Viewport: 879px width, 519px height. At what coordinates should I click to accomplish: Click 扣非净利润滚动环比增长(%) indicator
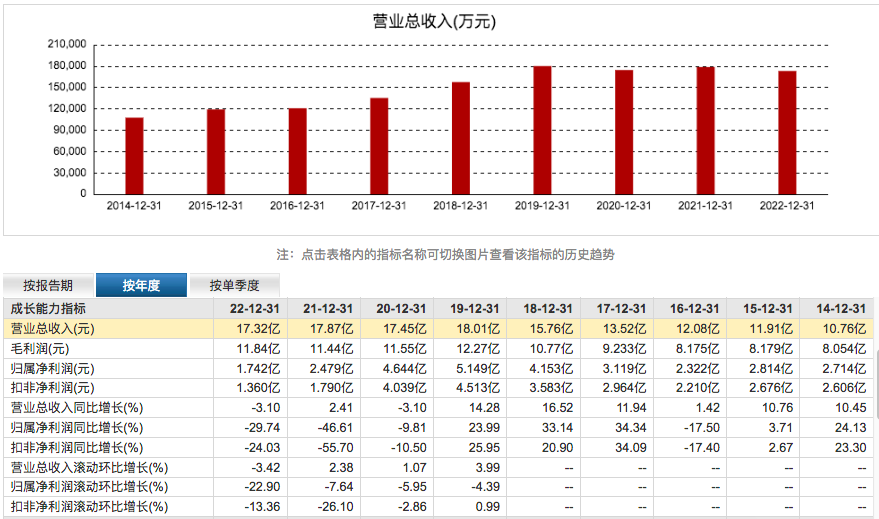(x=89, y=507)
